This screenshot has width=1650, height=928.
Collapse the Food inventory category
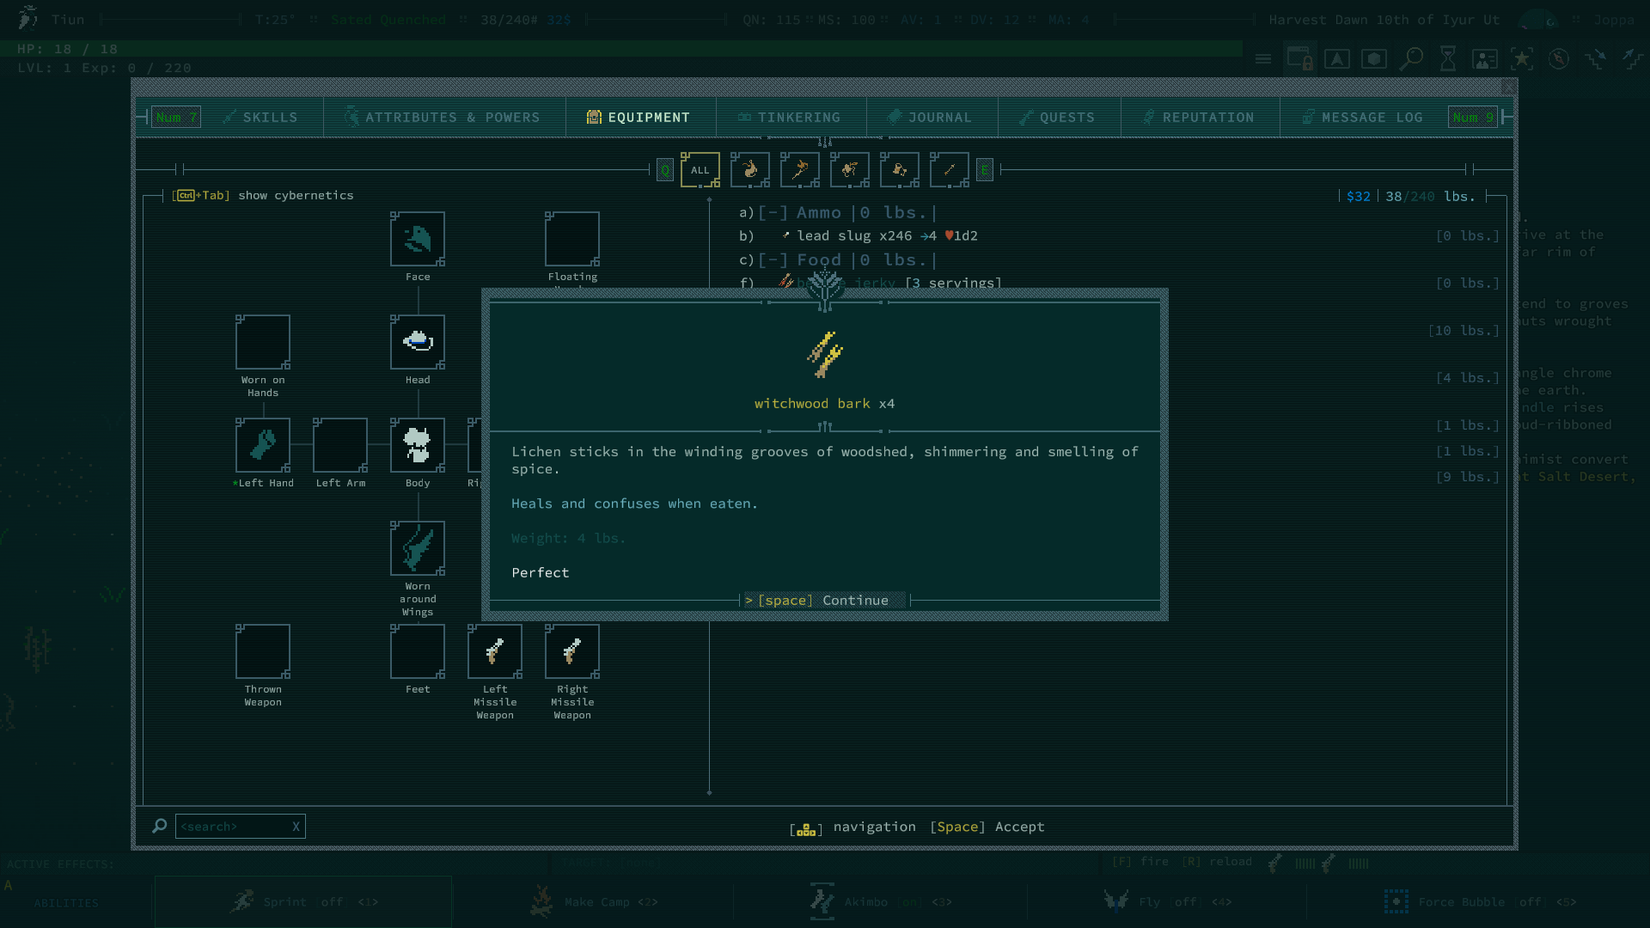(x=772, y=259)
